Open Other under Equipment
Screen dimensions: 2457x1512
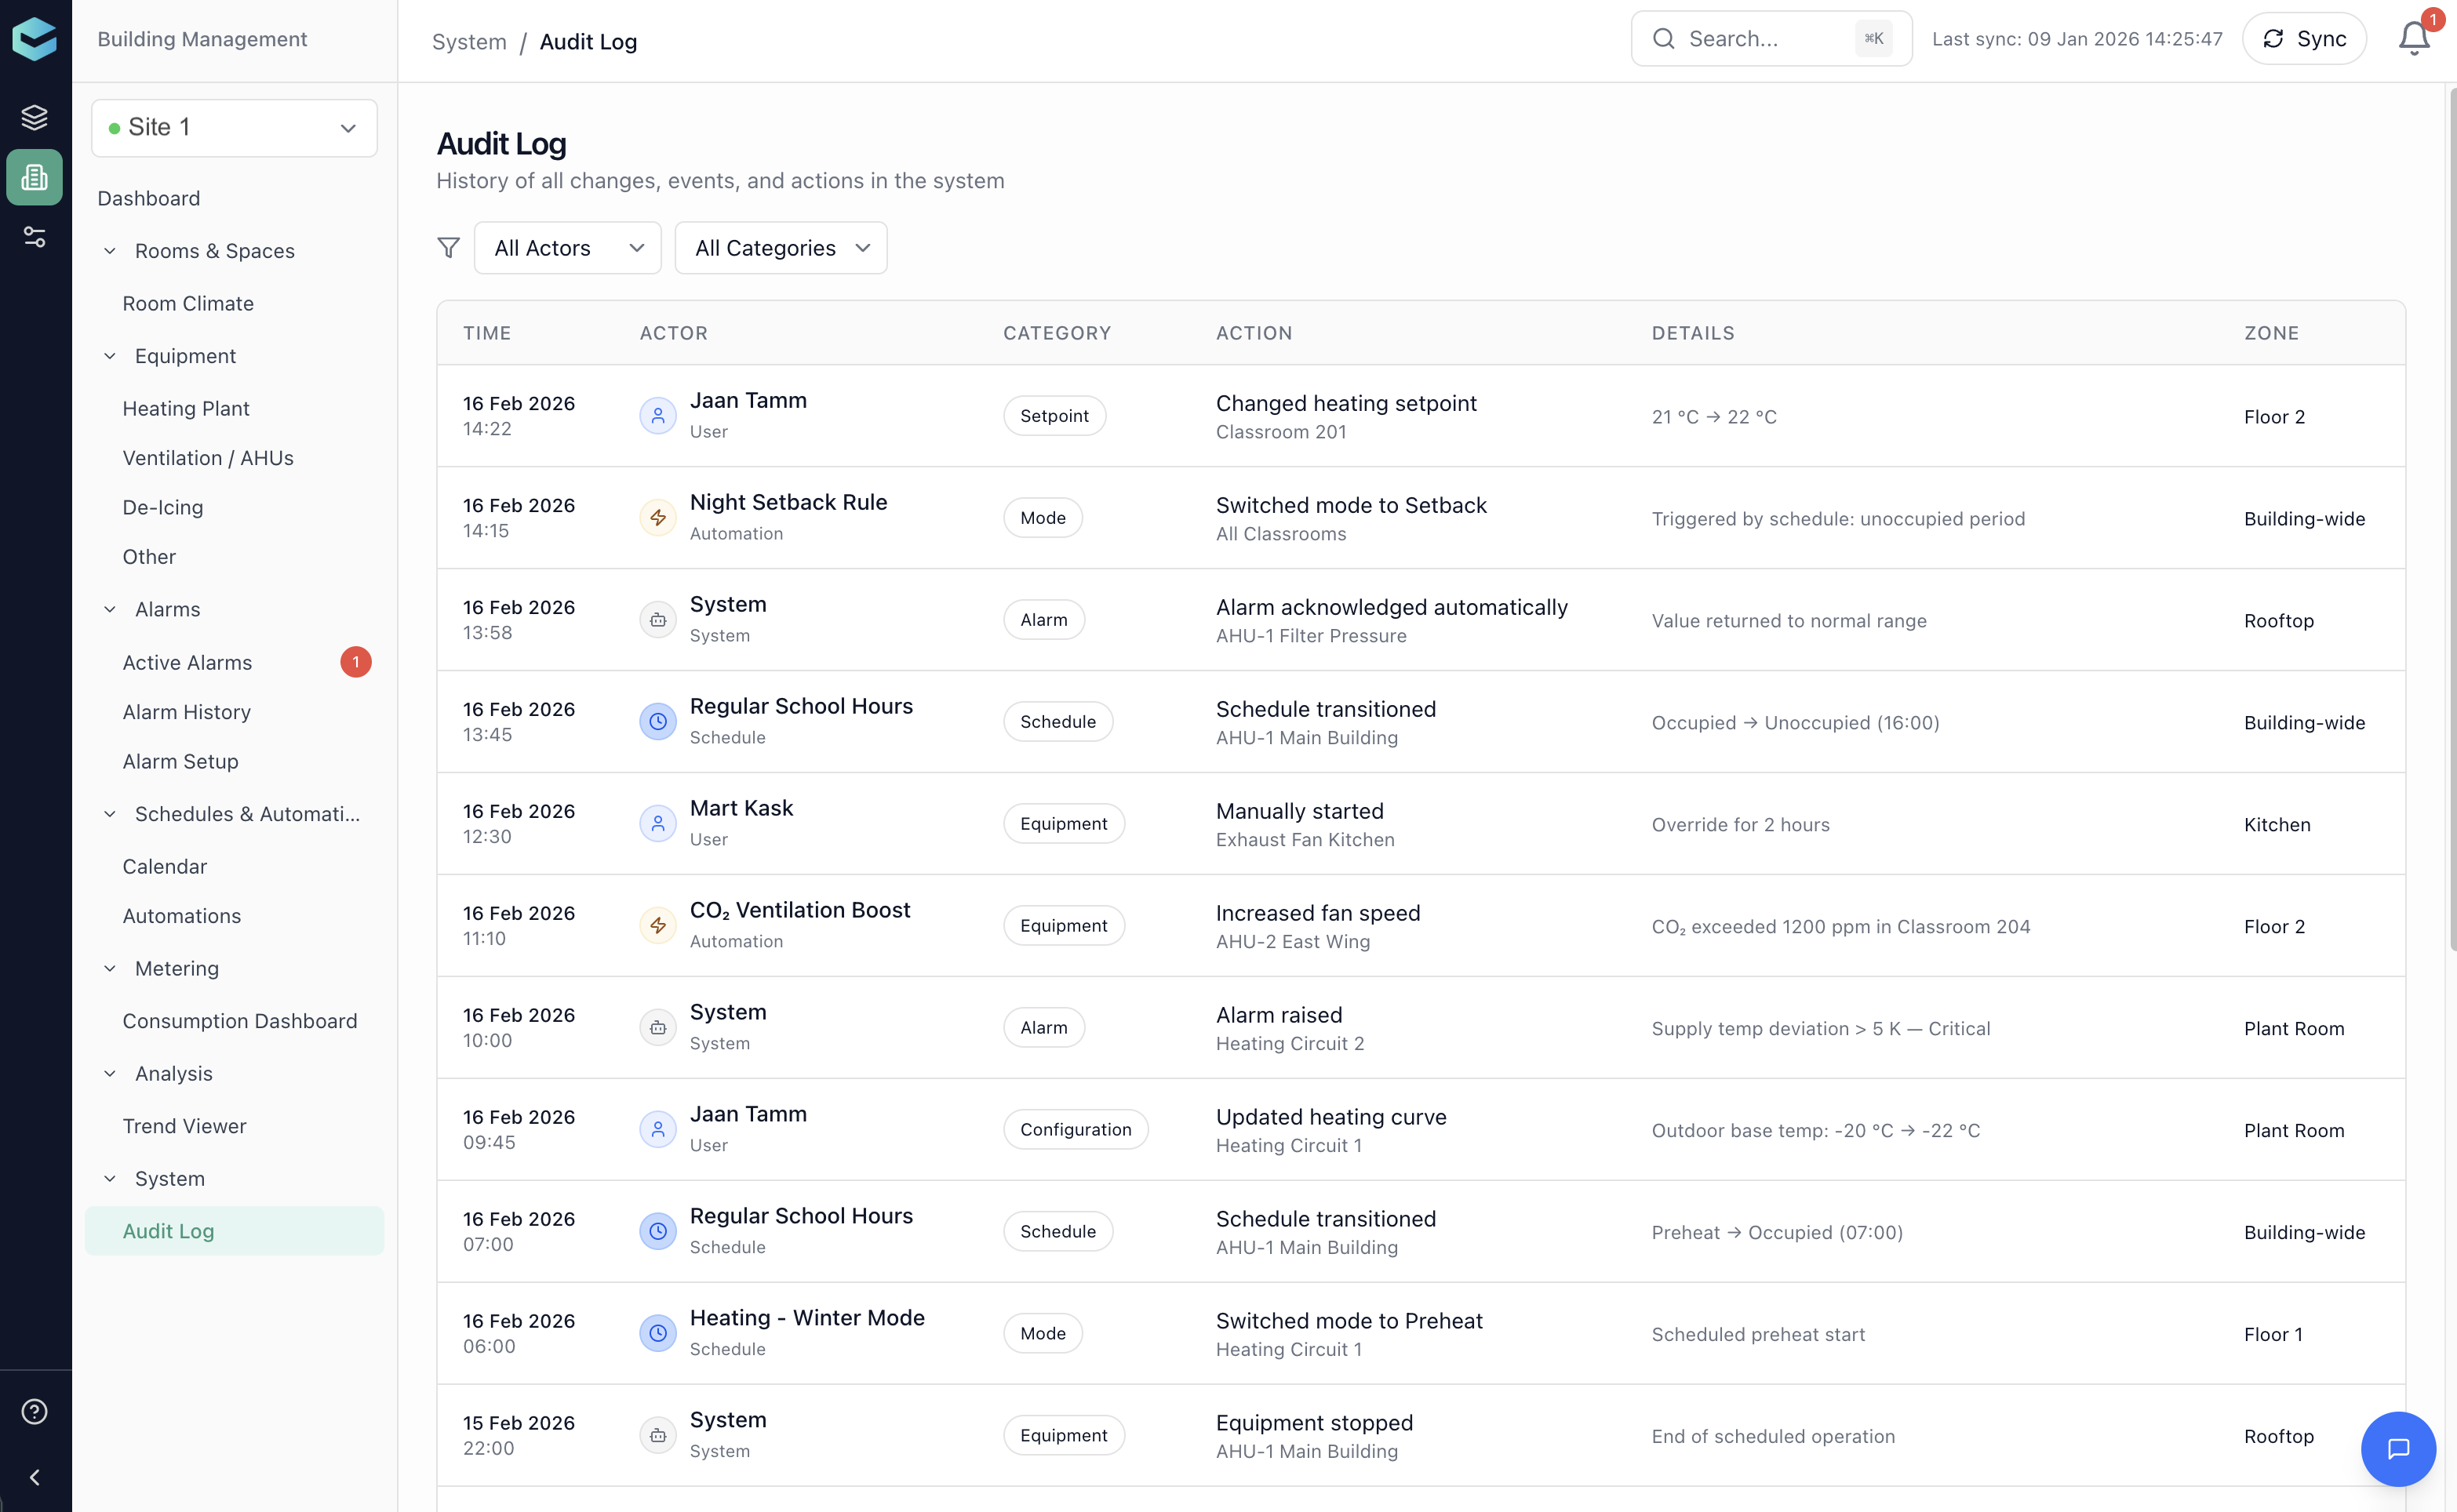point(149,557)
